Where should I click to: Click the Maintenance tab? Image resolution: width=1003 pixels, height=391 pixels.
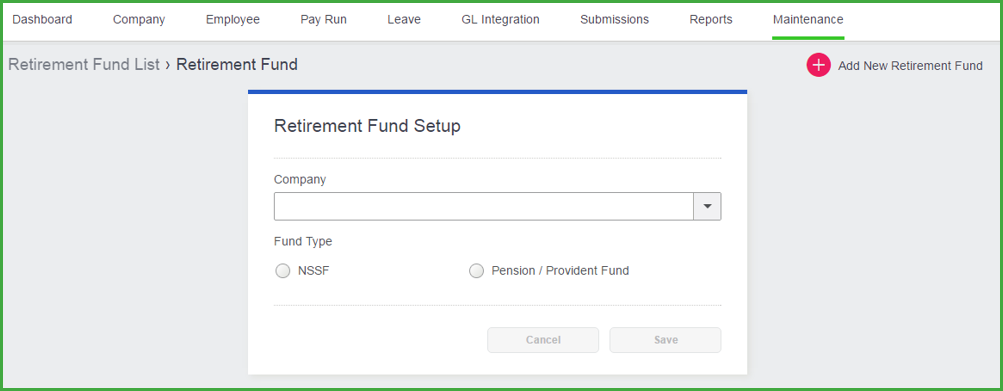pyautogui.click(x=808, y=20)
